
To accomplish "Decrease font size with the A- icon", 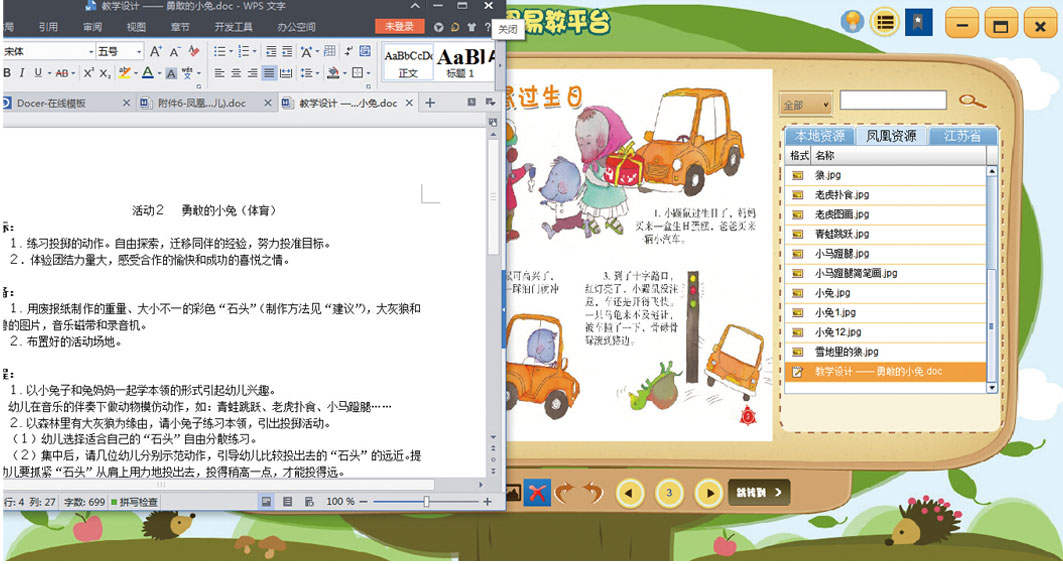I will pyautogui.click(x=175, y=52).
